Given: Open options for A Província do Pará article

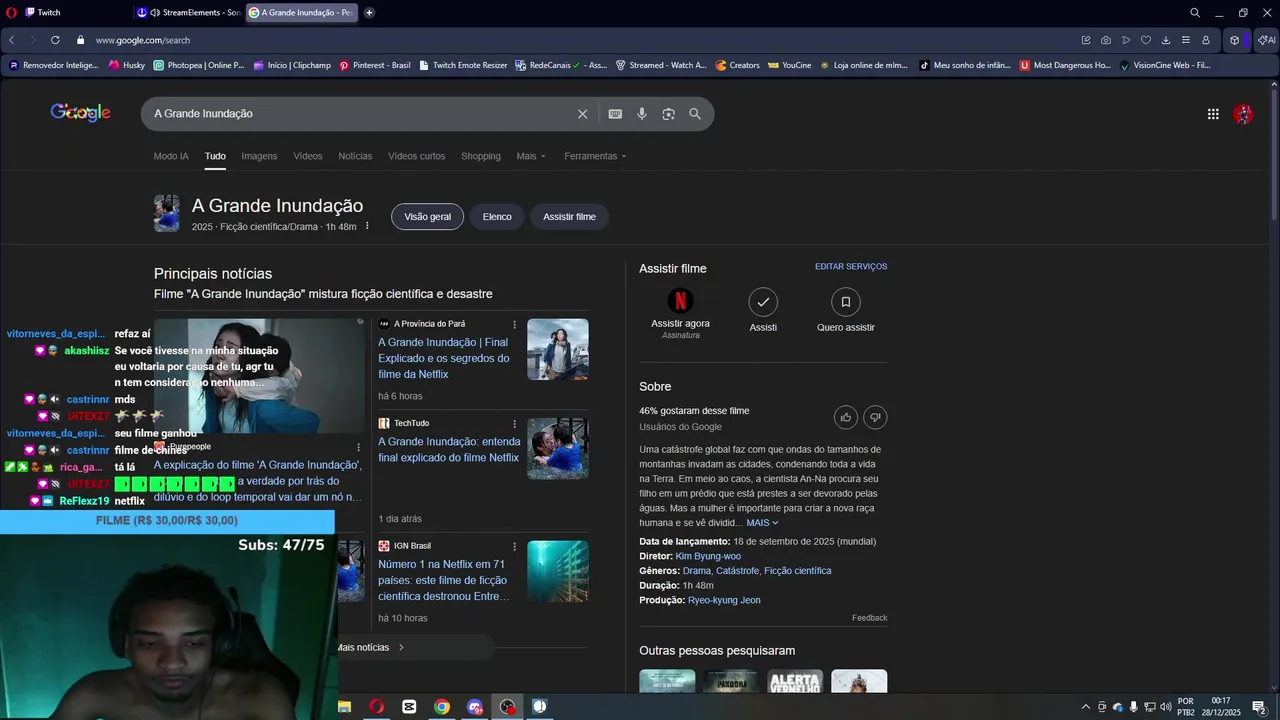Looking at the screenshot, I should tap(515, 324).
